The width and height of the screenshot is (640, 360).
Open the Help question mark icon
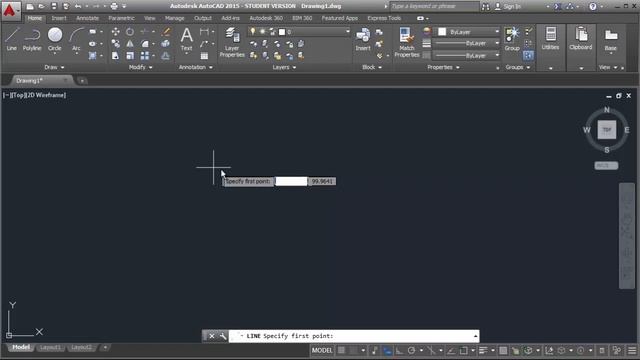(593, 6)
